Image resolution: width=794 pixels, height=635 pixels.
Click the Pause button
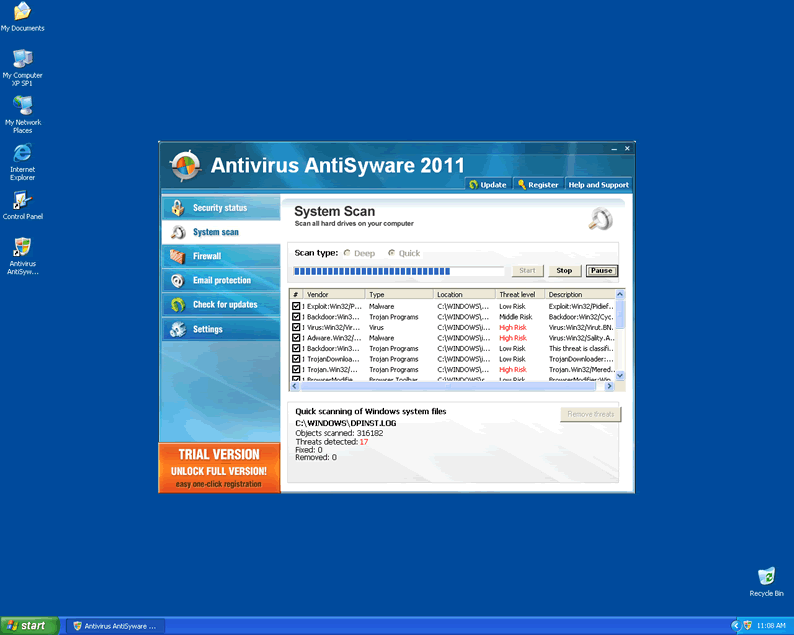(x=601, y=271)
